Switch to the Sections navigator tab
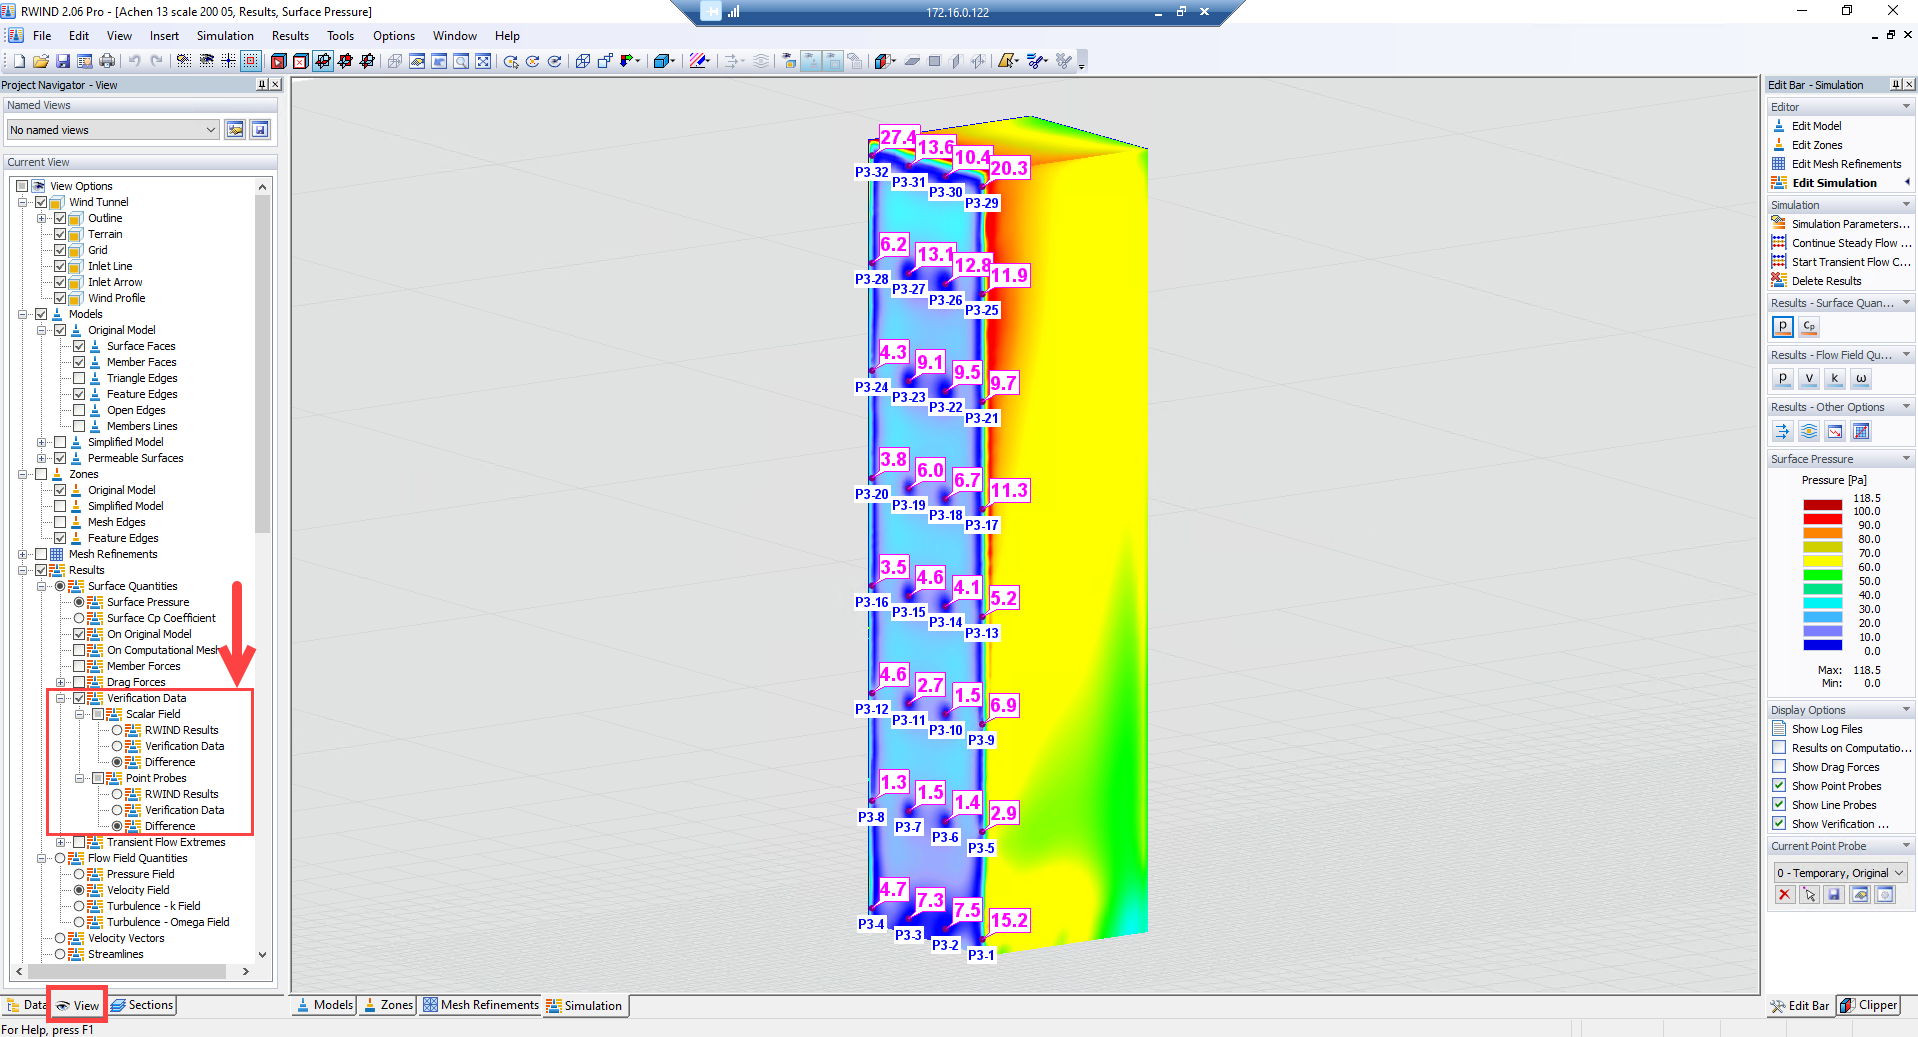Screen dimensions: 1918x1037 [x=141, y=1005]
